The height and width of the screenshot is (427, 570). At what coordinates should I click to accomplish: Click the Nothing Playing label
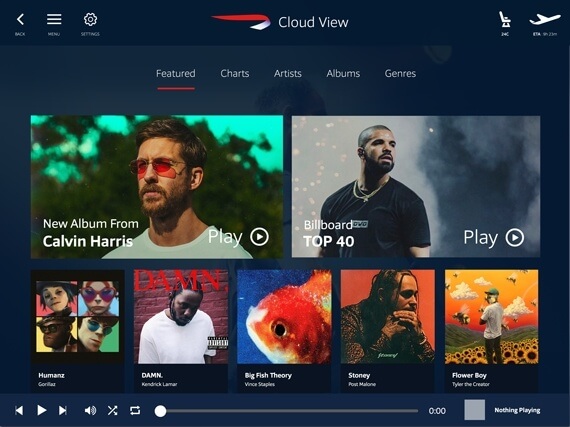tap(517, 410)
